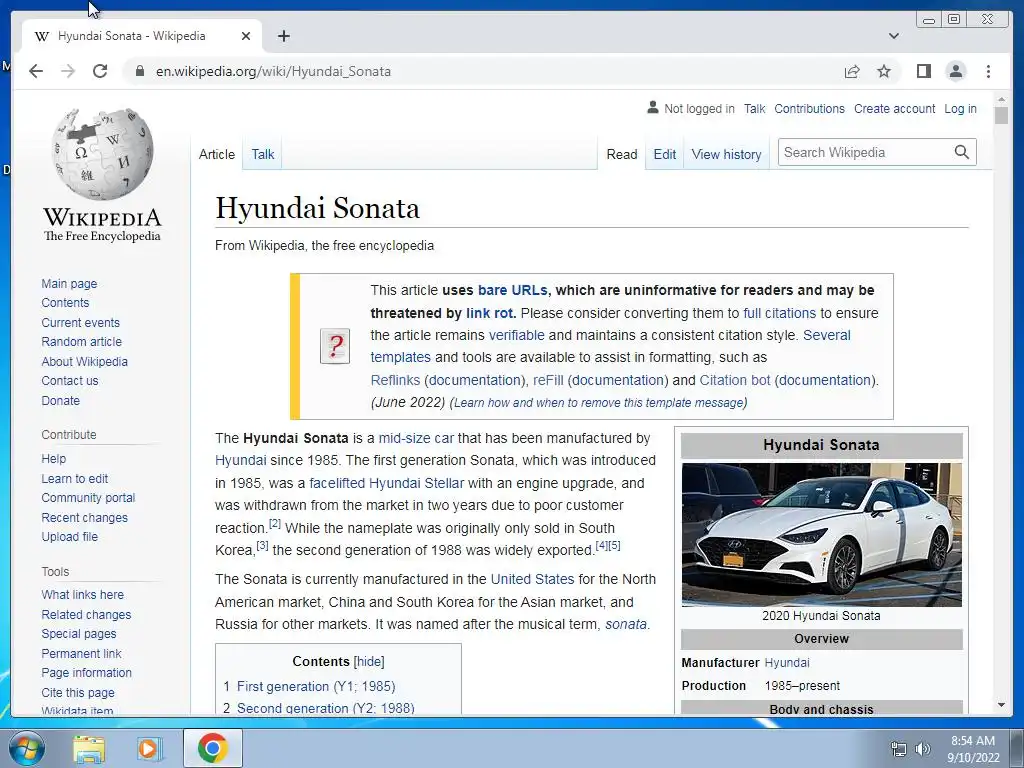Open the user Talk link in header
1024x768 pixels.
[x=754, y=108]
